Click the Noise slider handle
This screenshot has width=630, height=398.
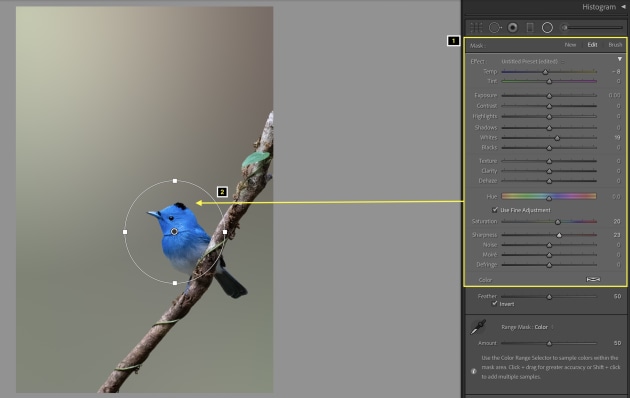(549, 245)
